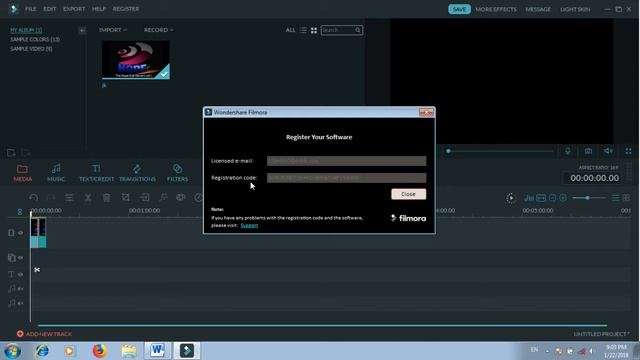
Task: Click the speed clock icon in toolbar
Action: click(198, 198)
